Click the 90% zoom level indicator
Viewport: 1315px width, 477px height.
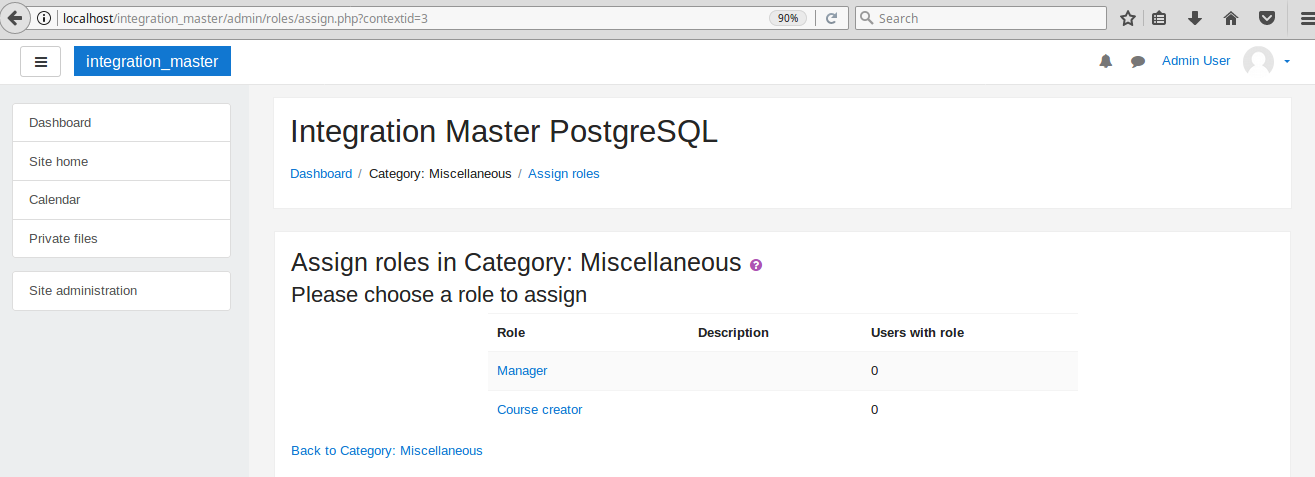coord(788,18)
